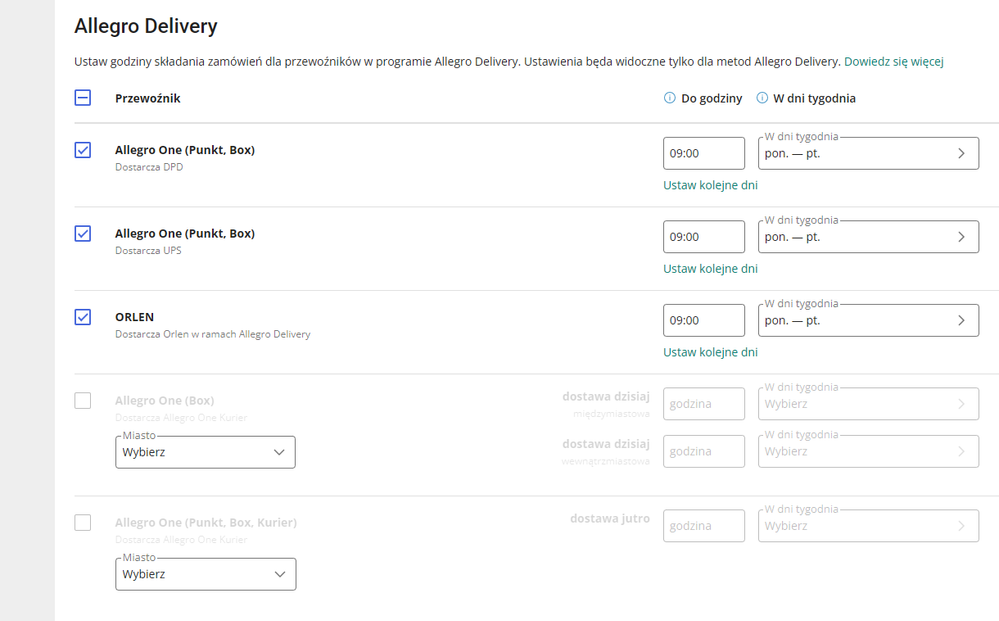Uncheck the ORLEN carrier checkbox
The width and height of the screenshot is (999, 621).
click(x=83, y=317)
